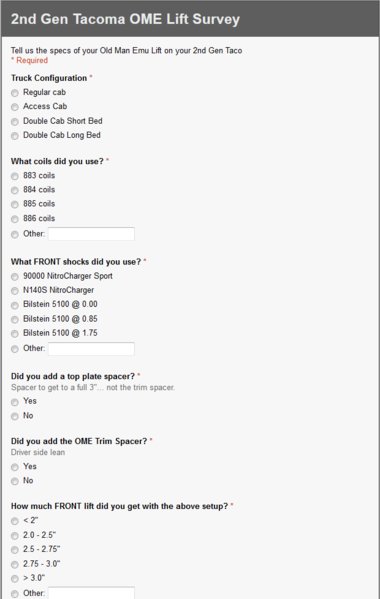380x599 pixels.
Task: Select 883 coils option
Action: (x=15, y=176)
